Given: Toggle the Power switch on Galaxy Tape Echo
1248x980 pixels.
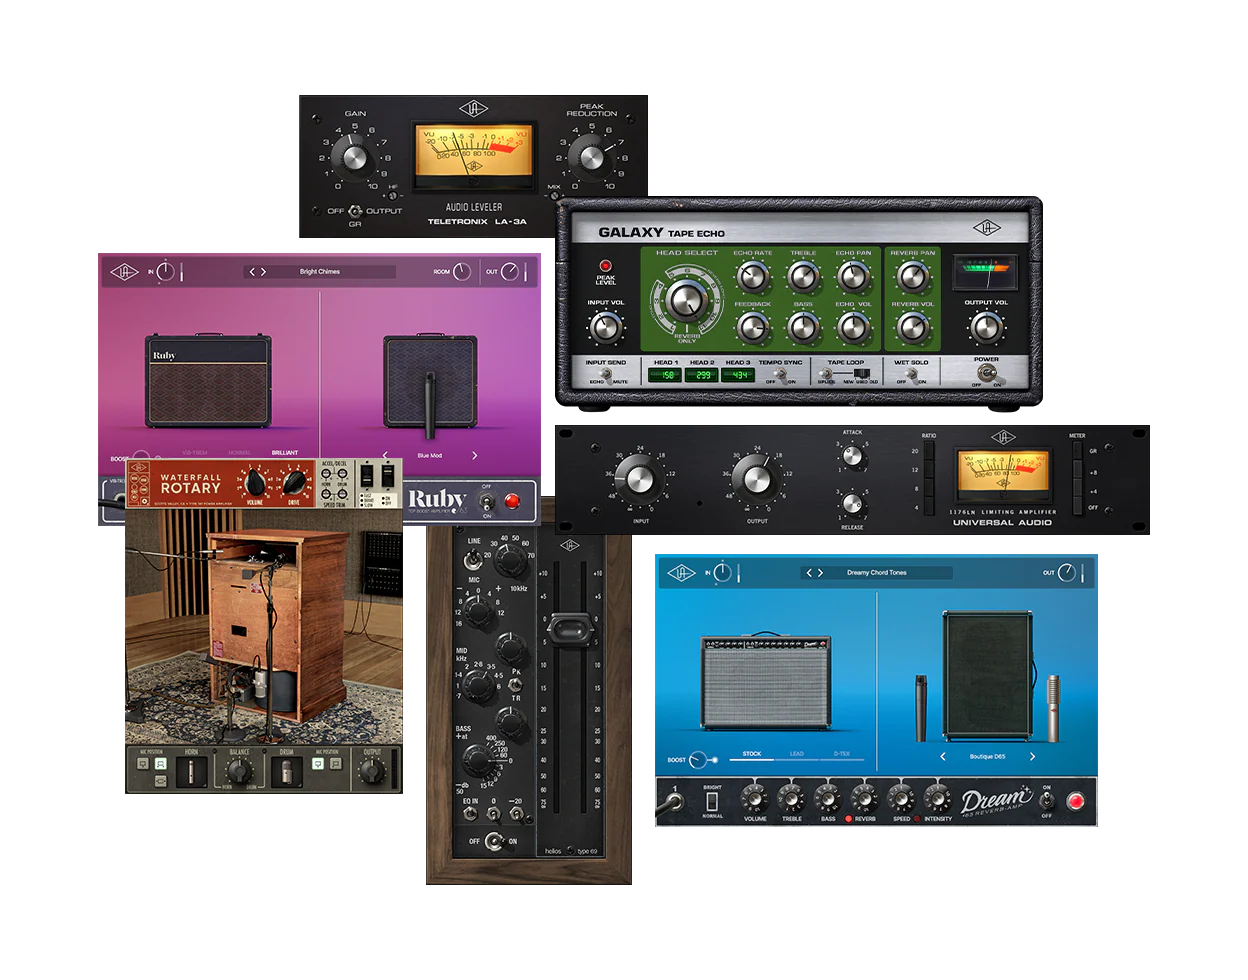Looking at the screenshot, I should (x=987, y=373).
